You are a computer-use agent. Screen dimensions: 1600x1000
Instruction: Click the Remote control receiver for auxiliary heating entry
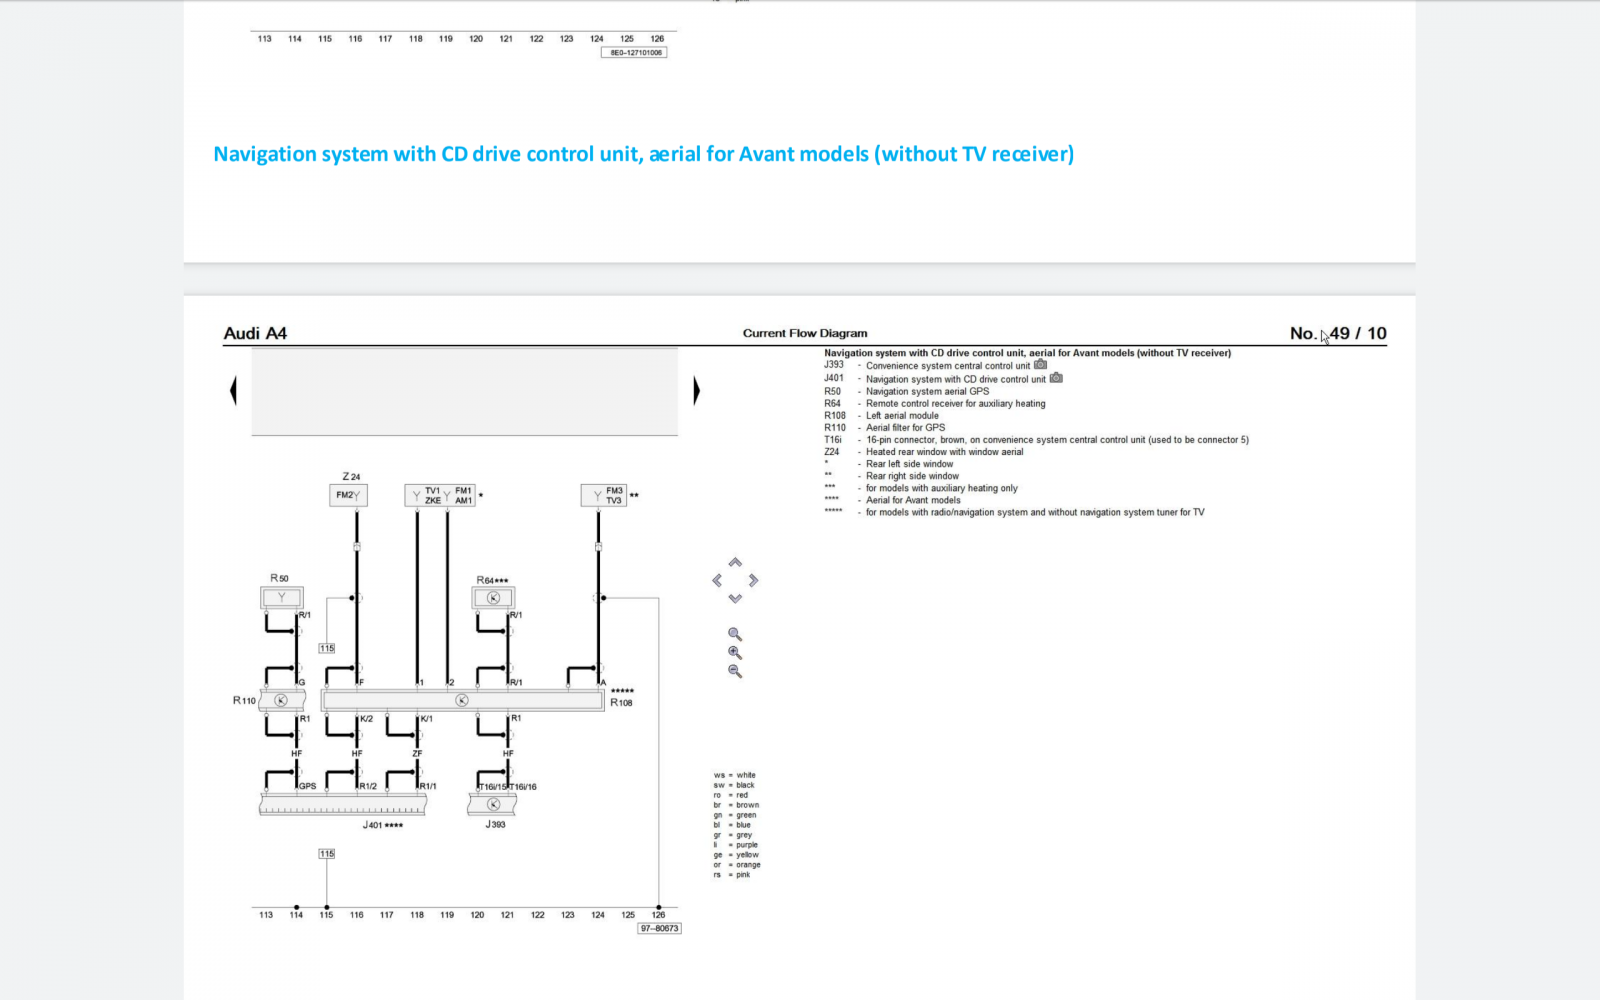[x=956, y=403]
